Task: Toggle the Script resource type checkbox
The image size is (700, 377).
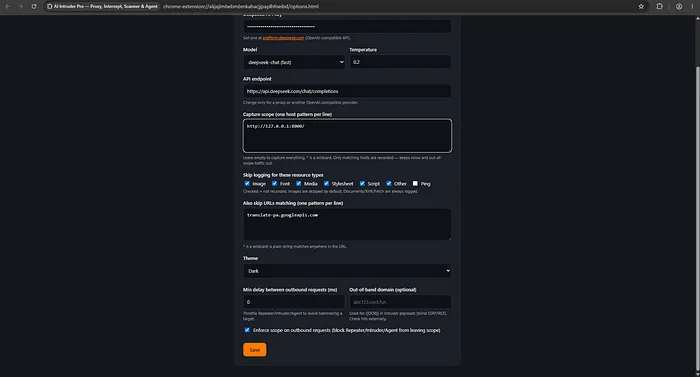Action: (x=362, y=184)
